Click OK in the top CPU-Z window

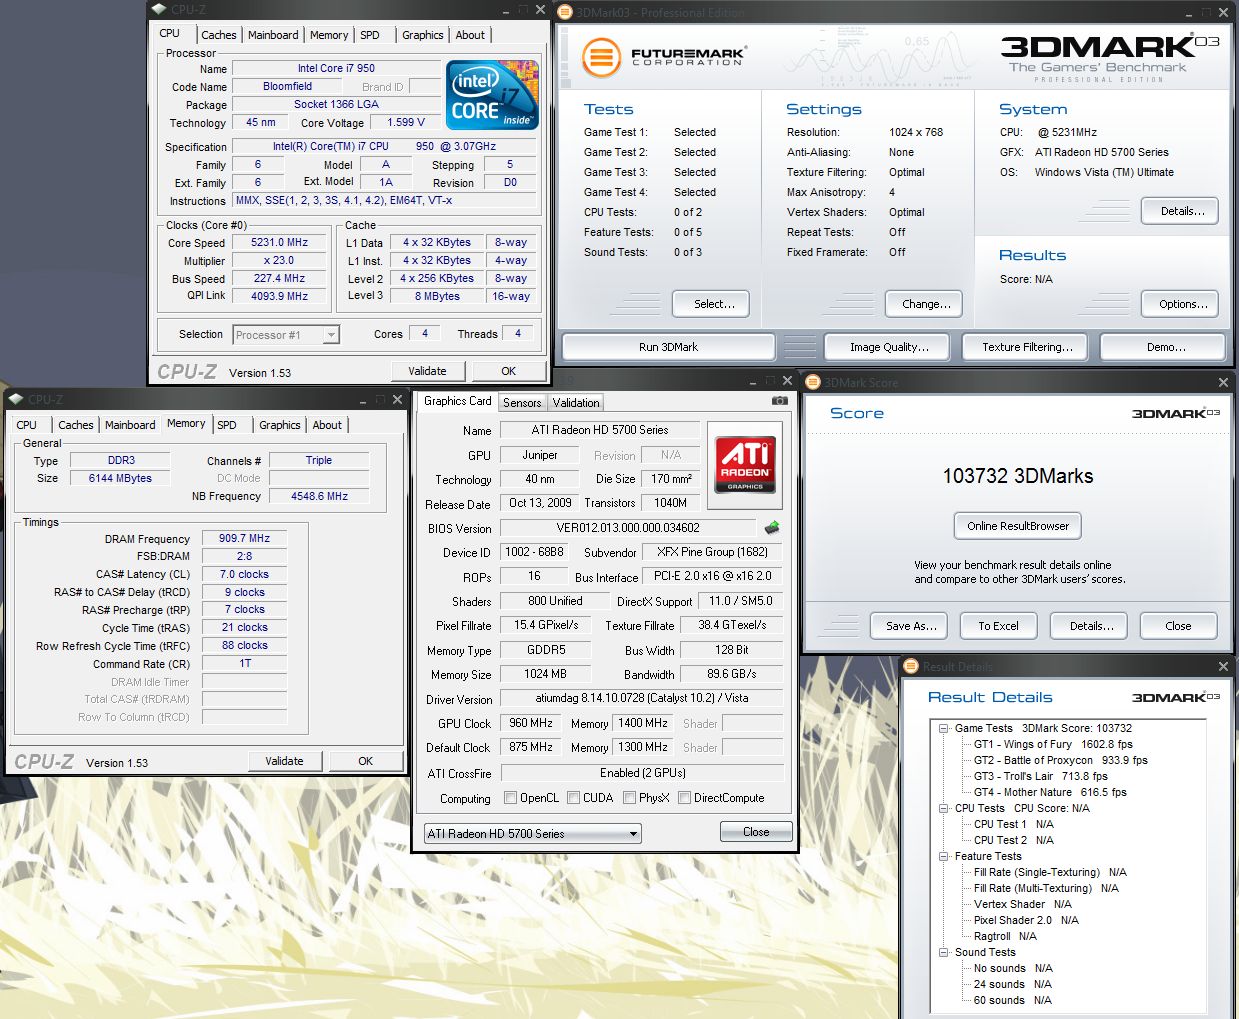point(508,371)
